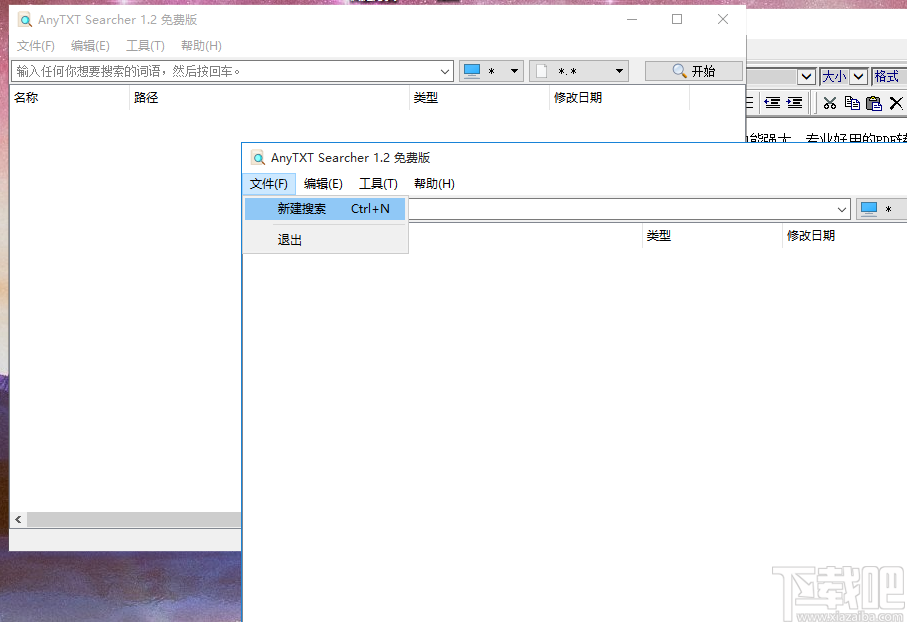The image size is (907, 622).
Task: Open the 文件(F) menu in the front window
Action: click(268, 184)
